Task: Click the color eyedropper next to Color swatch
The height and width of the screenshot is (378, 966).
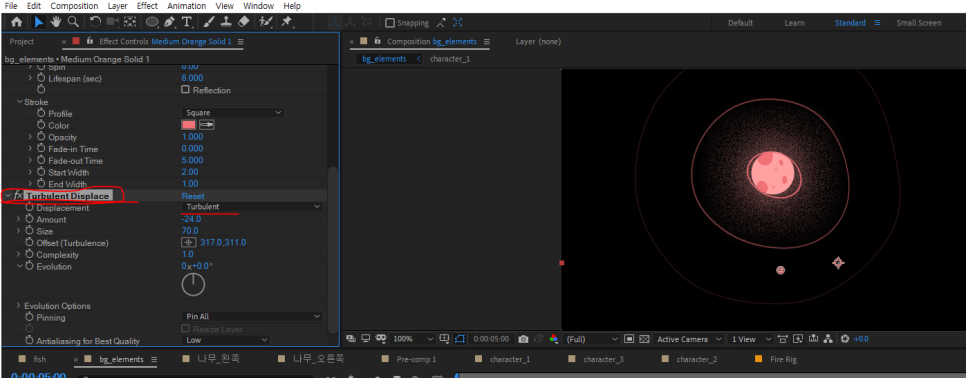Action: click(206, 125)
